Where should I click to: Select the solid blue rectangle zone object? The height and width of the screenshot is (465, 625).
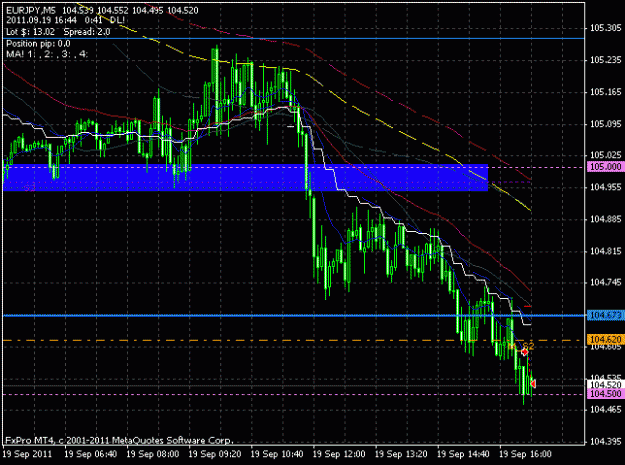coord(246,178)
